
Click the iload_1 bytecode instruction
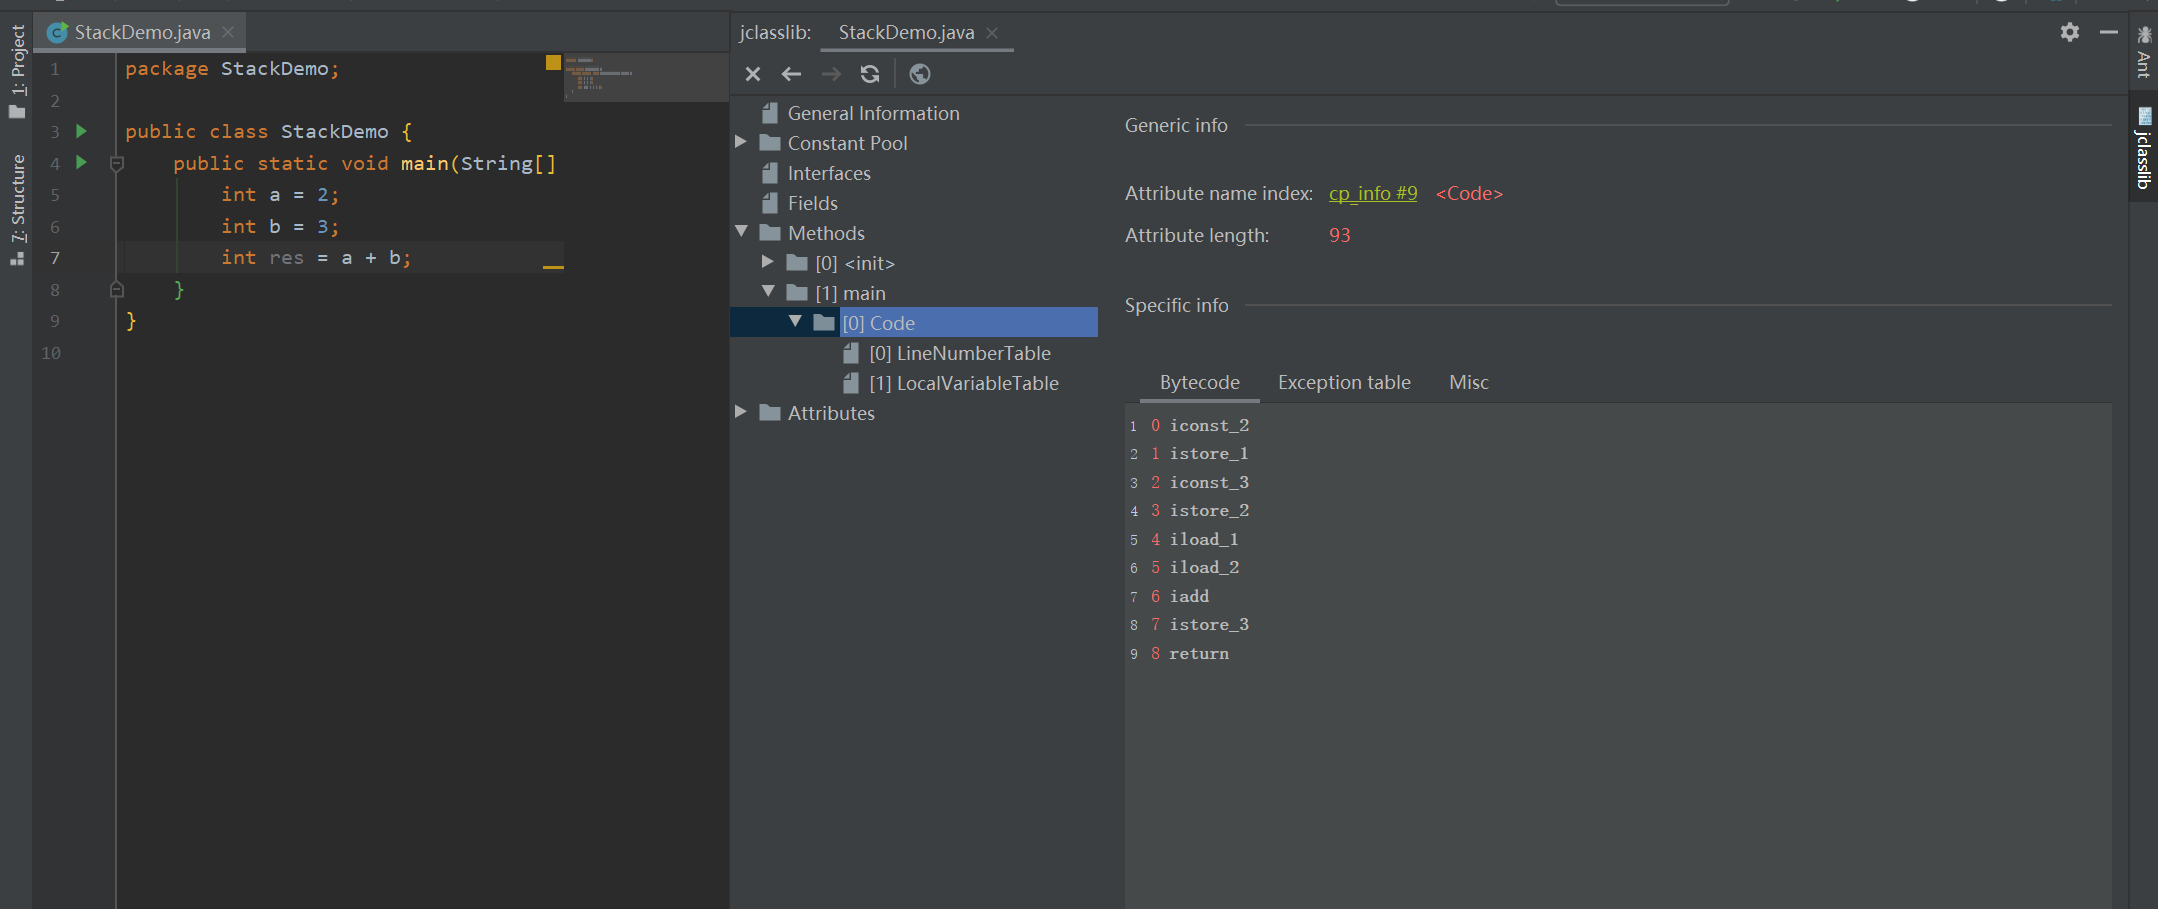click(x=1204, y=539)
